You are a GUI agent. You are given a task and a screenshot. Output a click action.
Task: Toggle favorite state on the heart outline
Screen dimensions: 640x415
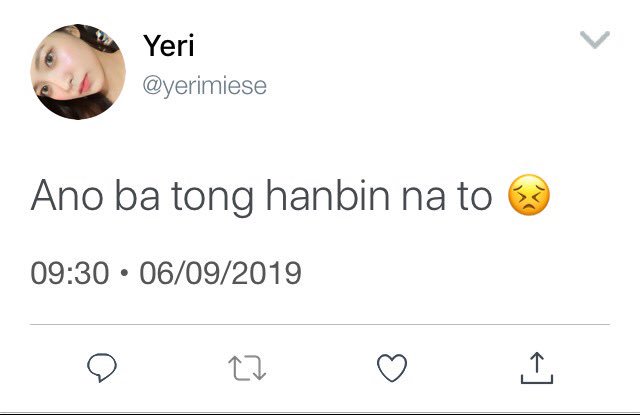[392, 368]
